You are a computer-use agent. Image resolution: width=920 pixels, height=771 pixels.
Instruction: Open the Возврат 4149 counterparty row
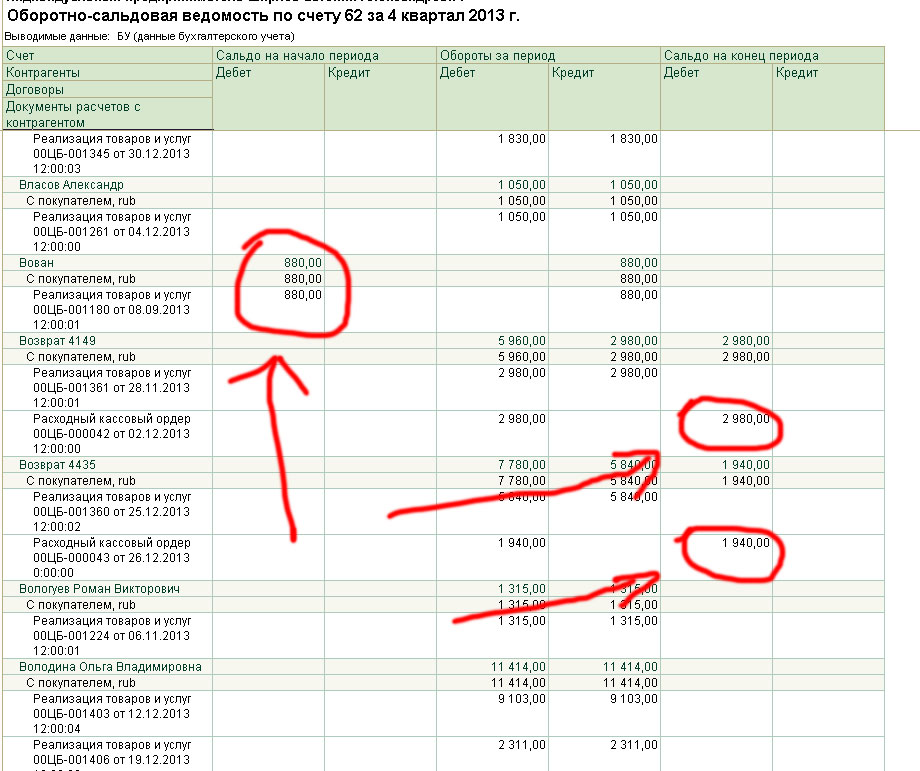pos(57,341)
